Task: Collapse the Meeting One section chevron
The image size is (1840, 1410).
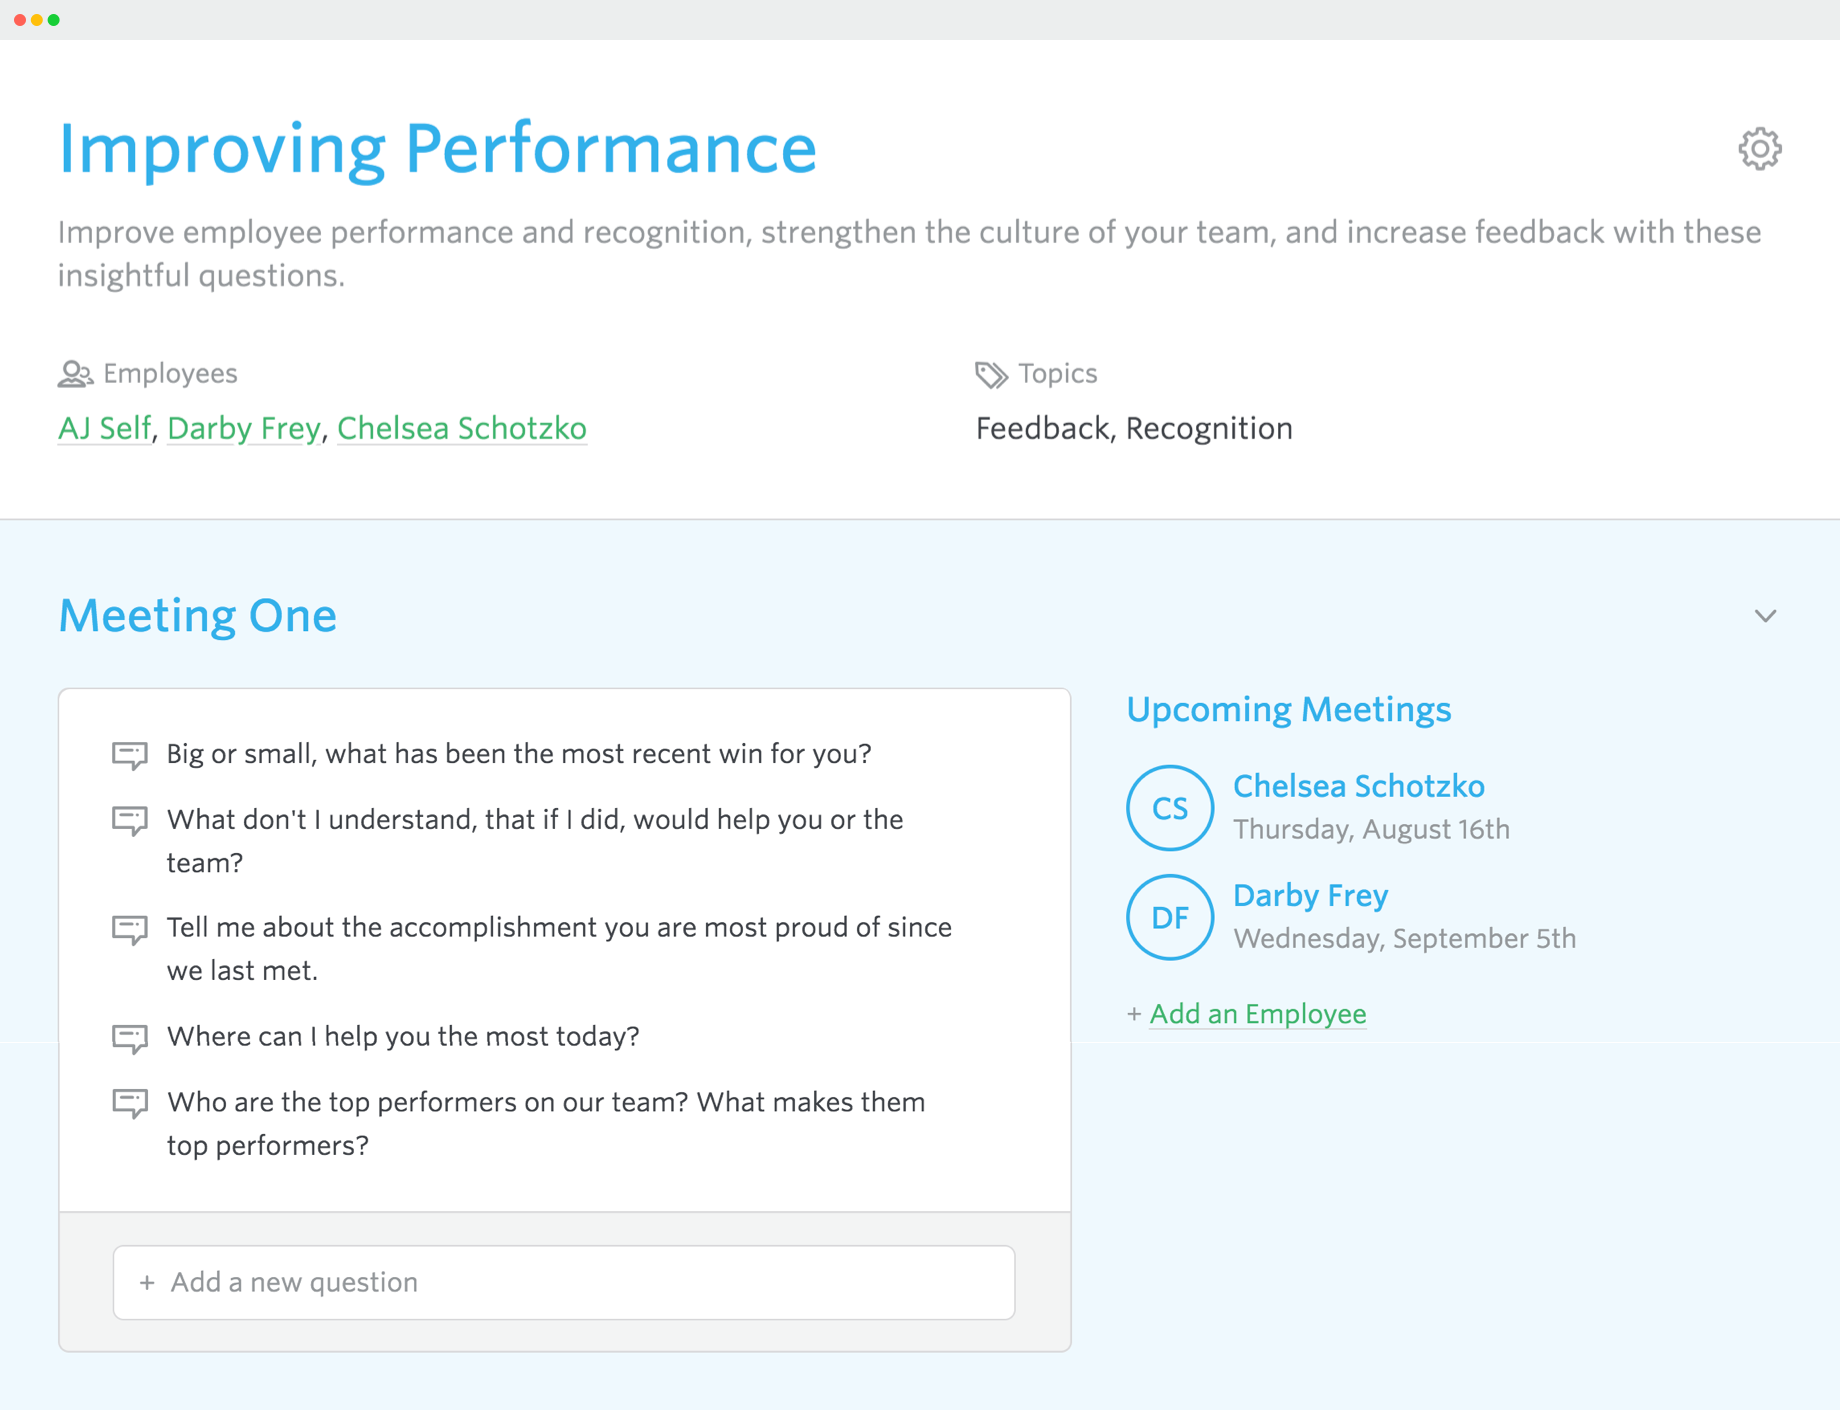Action: (x=1766, y=616)
